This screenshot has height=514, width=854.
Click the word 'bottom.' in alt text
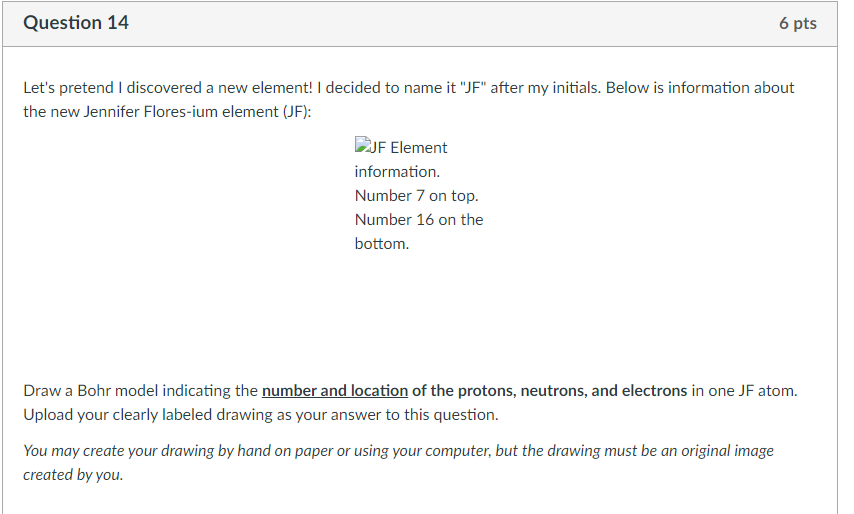[x=382, y=243]
